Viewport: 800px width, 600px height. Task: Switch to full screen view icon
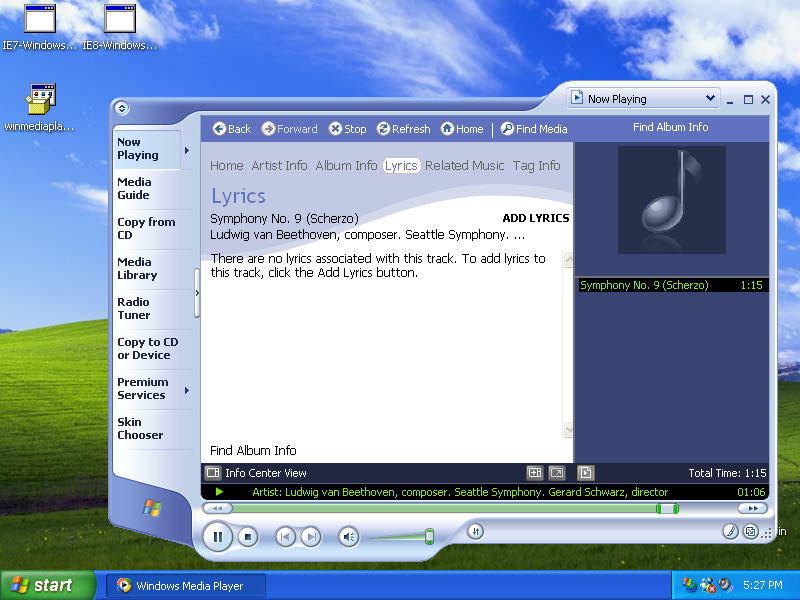[557, 473]
